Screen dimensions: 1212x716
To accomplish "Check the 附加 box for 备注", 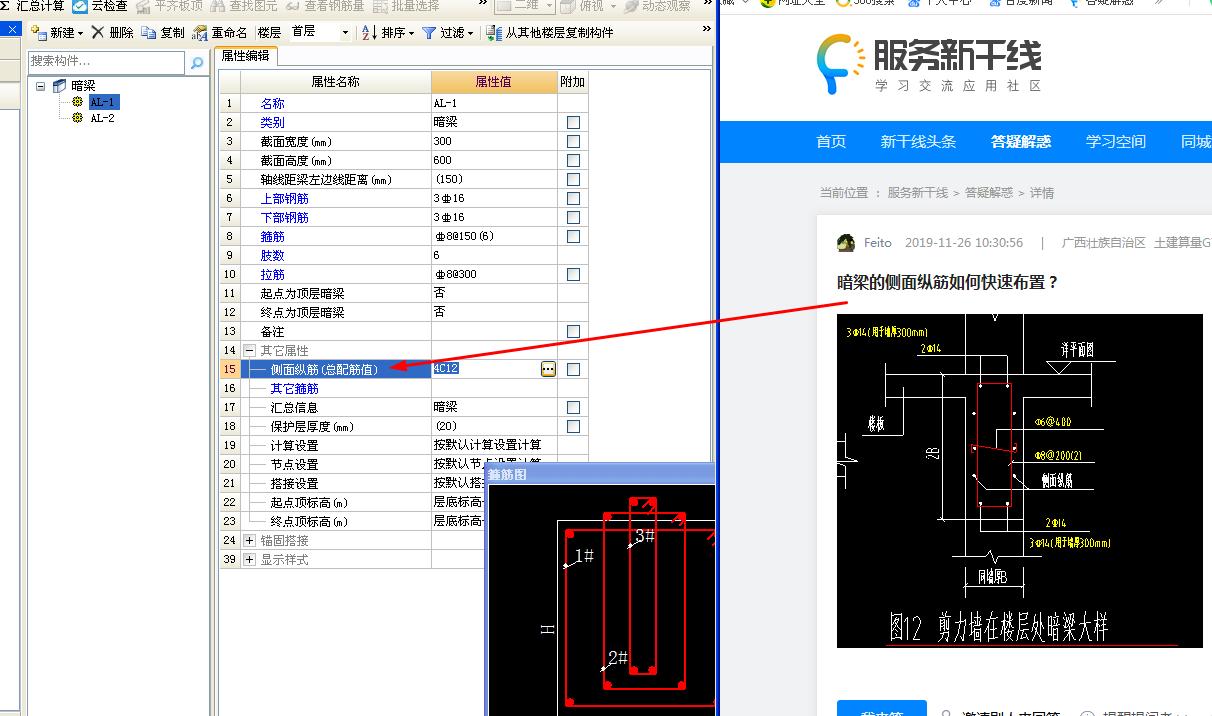I will tap(573, 331).
